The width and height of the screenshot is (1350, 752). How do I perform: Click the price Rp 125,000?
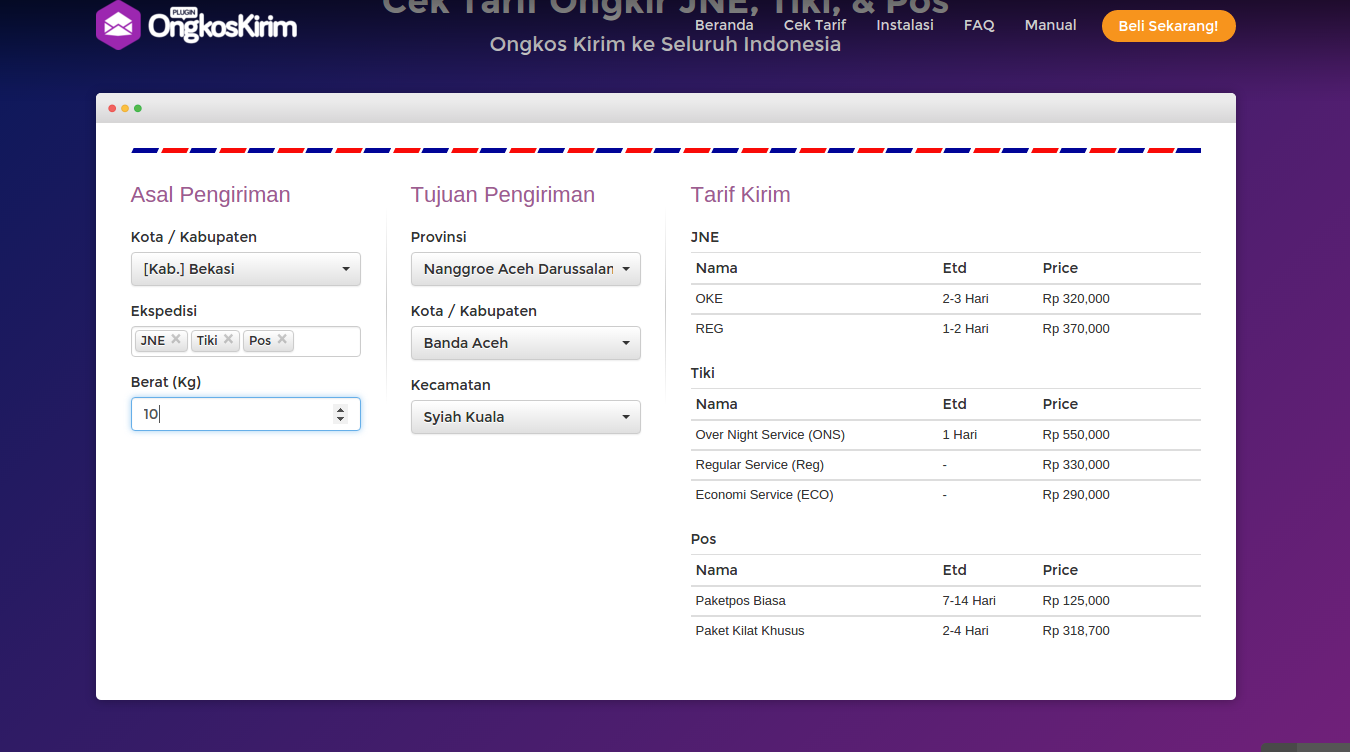1076,601
